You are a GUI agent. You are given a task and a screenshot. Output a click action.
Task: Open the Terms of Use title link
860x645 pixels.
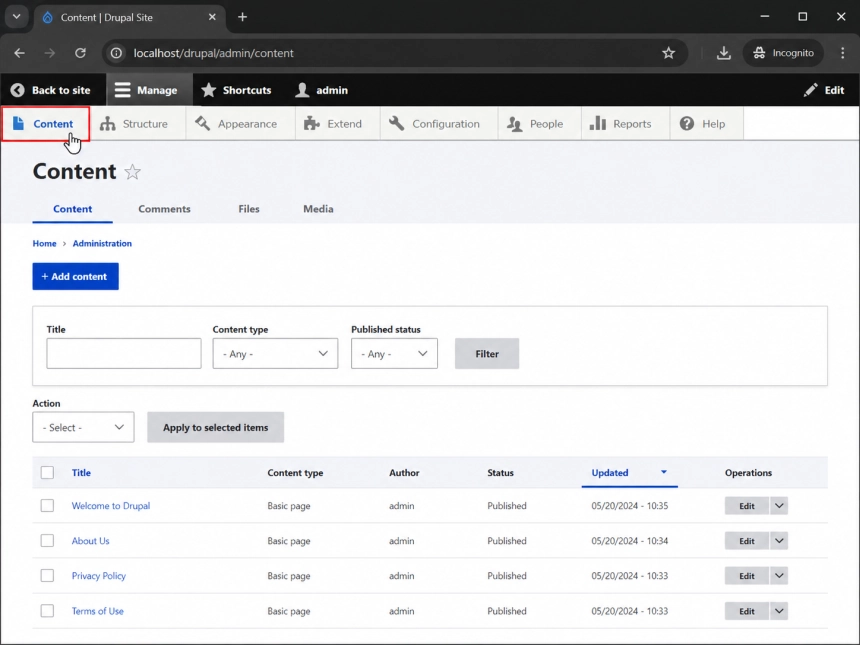coord(98,611)
